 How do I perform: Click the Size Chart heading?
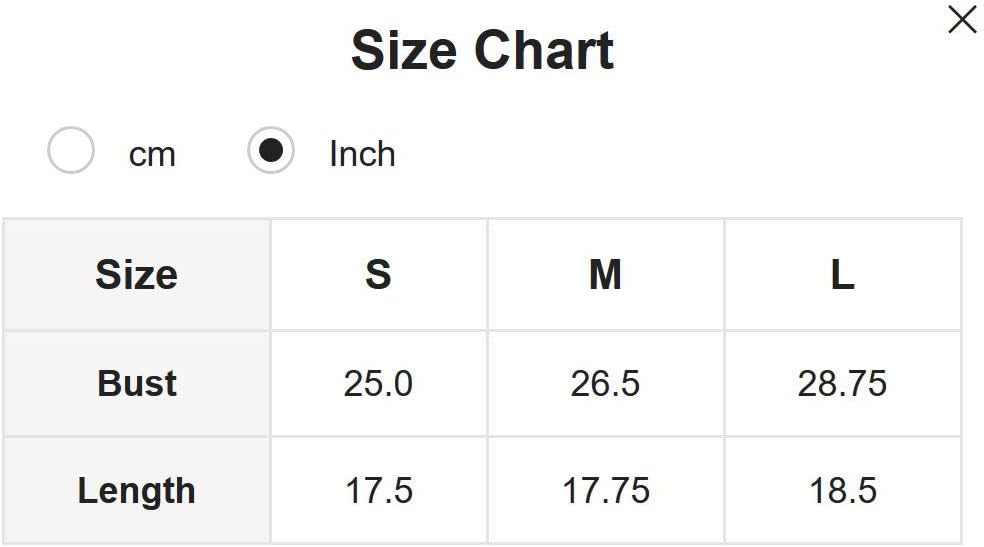click(x=482, y=50)
